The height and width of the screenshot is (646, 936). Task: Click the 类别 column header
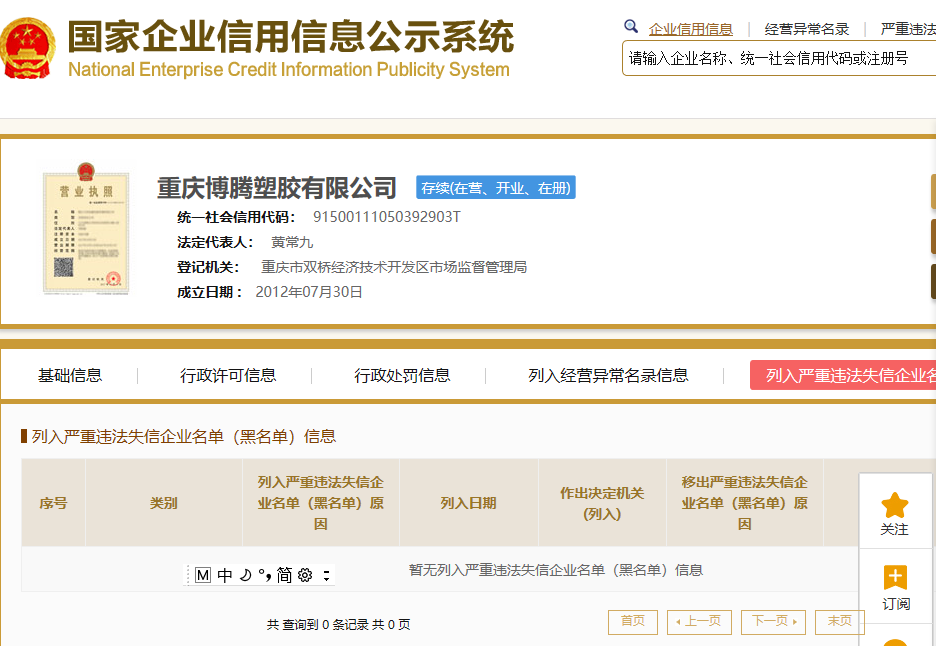point(164,503)
